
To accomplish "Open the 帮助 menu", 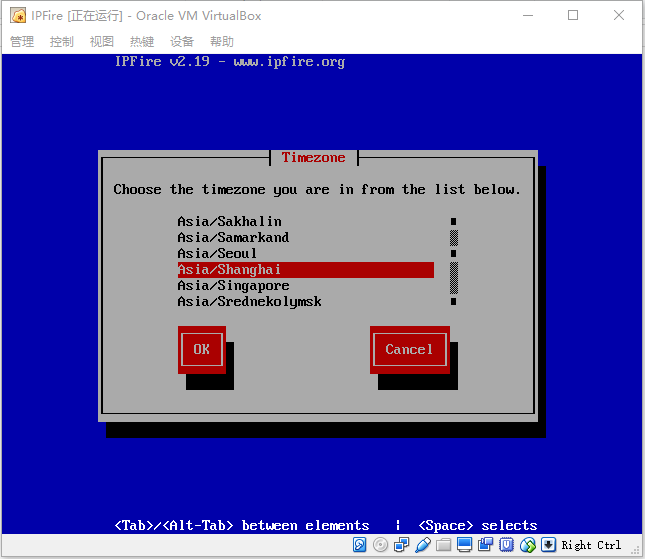I will click(x=222, y=42).
